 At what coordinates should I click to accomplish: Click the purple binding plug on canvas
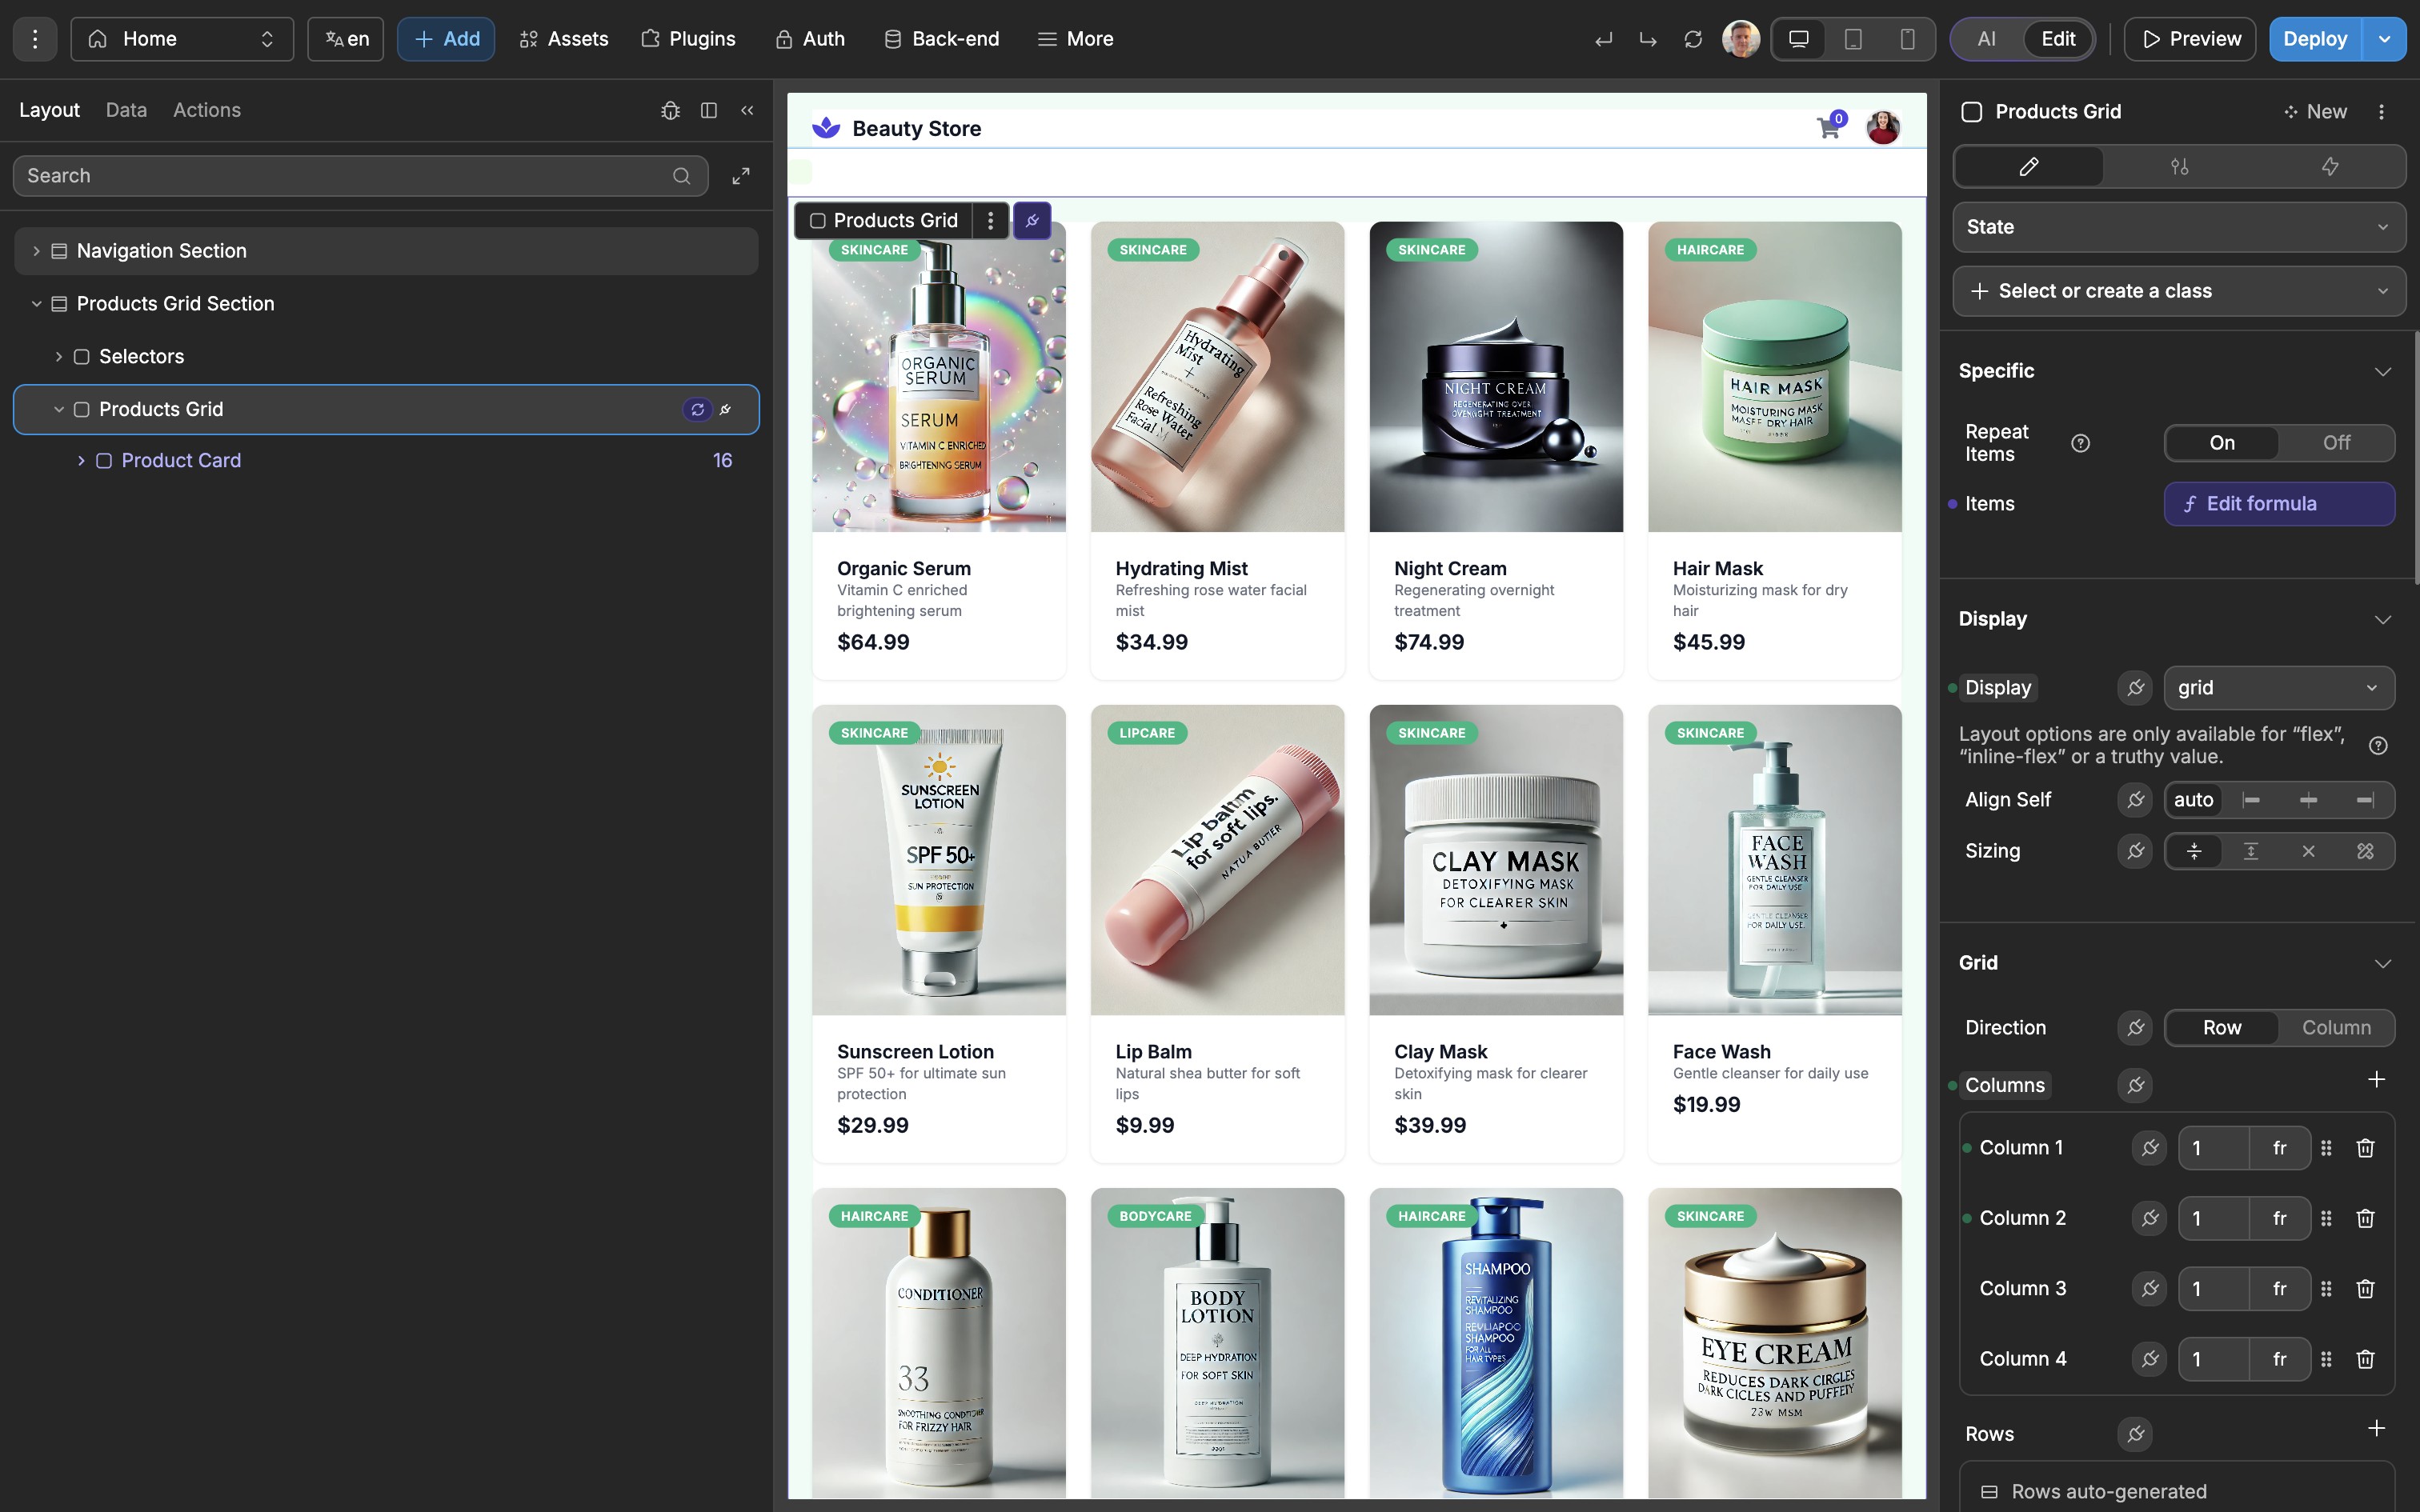[x=1032, y=220]
